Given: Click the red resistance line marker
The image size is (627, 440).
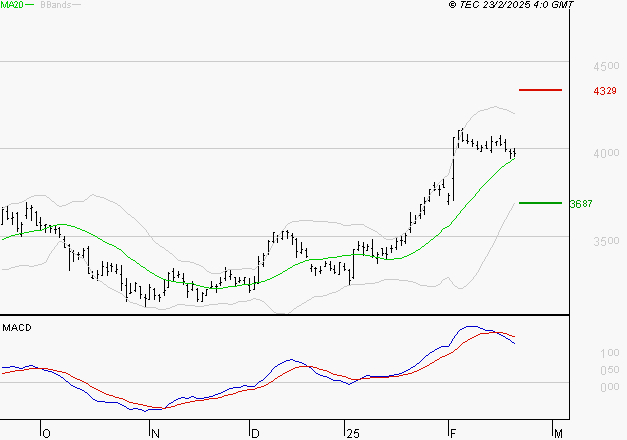Looking at the screenshot, I should 540,90.
